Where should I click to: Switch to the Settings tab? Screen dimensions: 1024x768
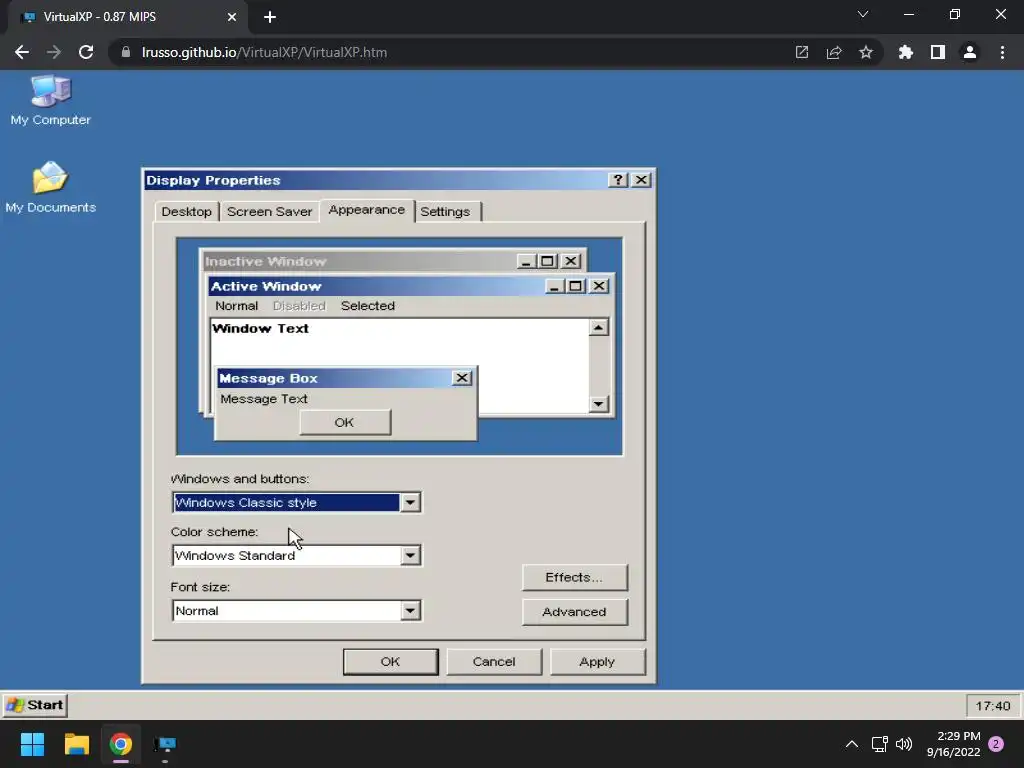click(445, 212)
